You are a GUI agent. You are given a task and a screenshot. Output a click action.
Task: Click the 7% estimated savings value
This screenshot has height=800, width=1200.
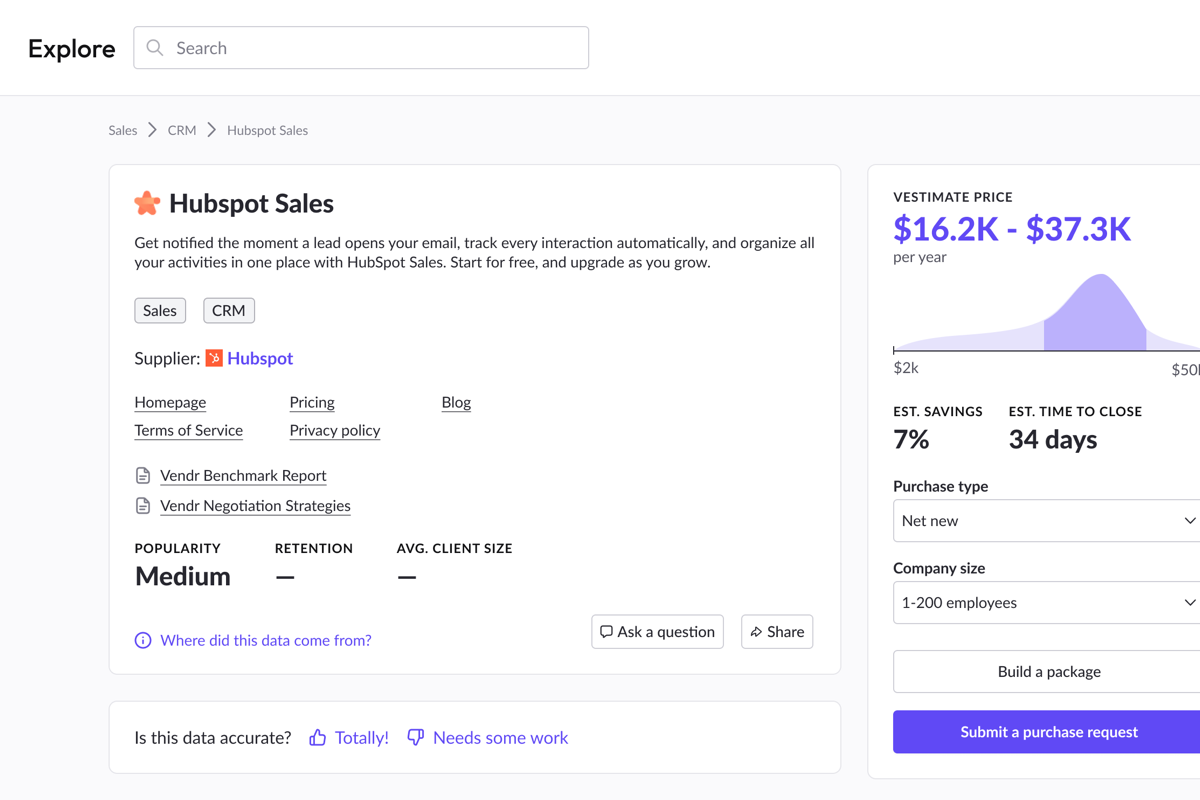tap(911, 439)
